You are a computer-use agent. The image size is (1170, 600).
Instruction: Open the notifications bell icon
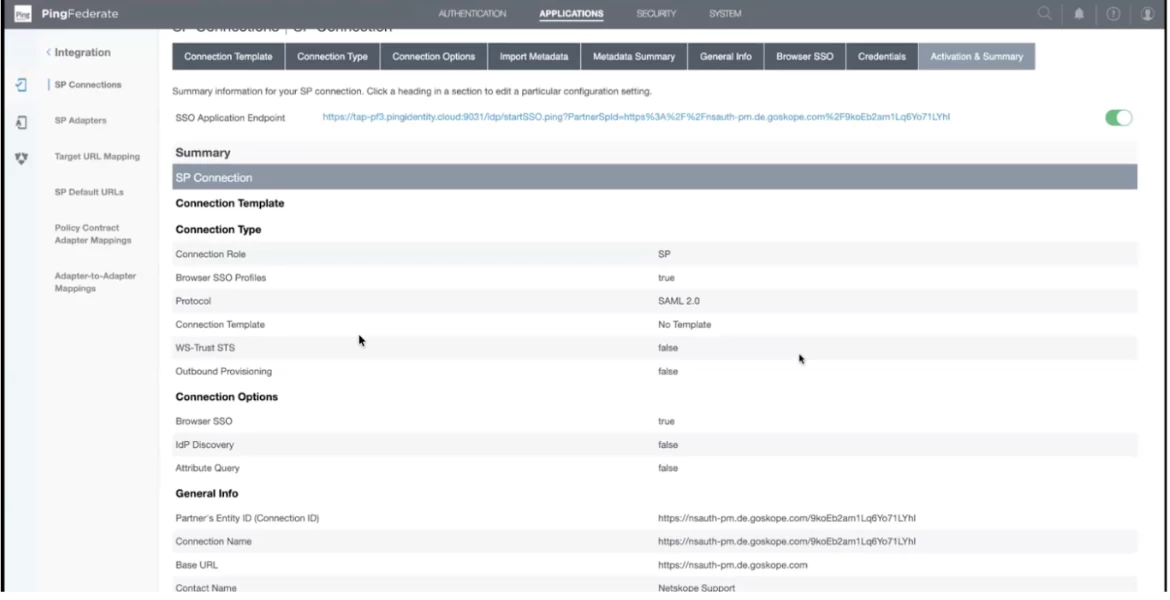tap(1079, 13)
